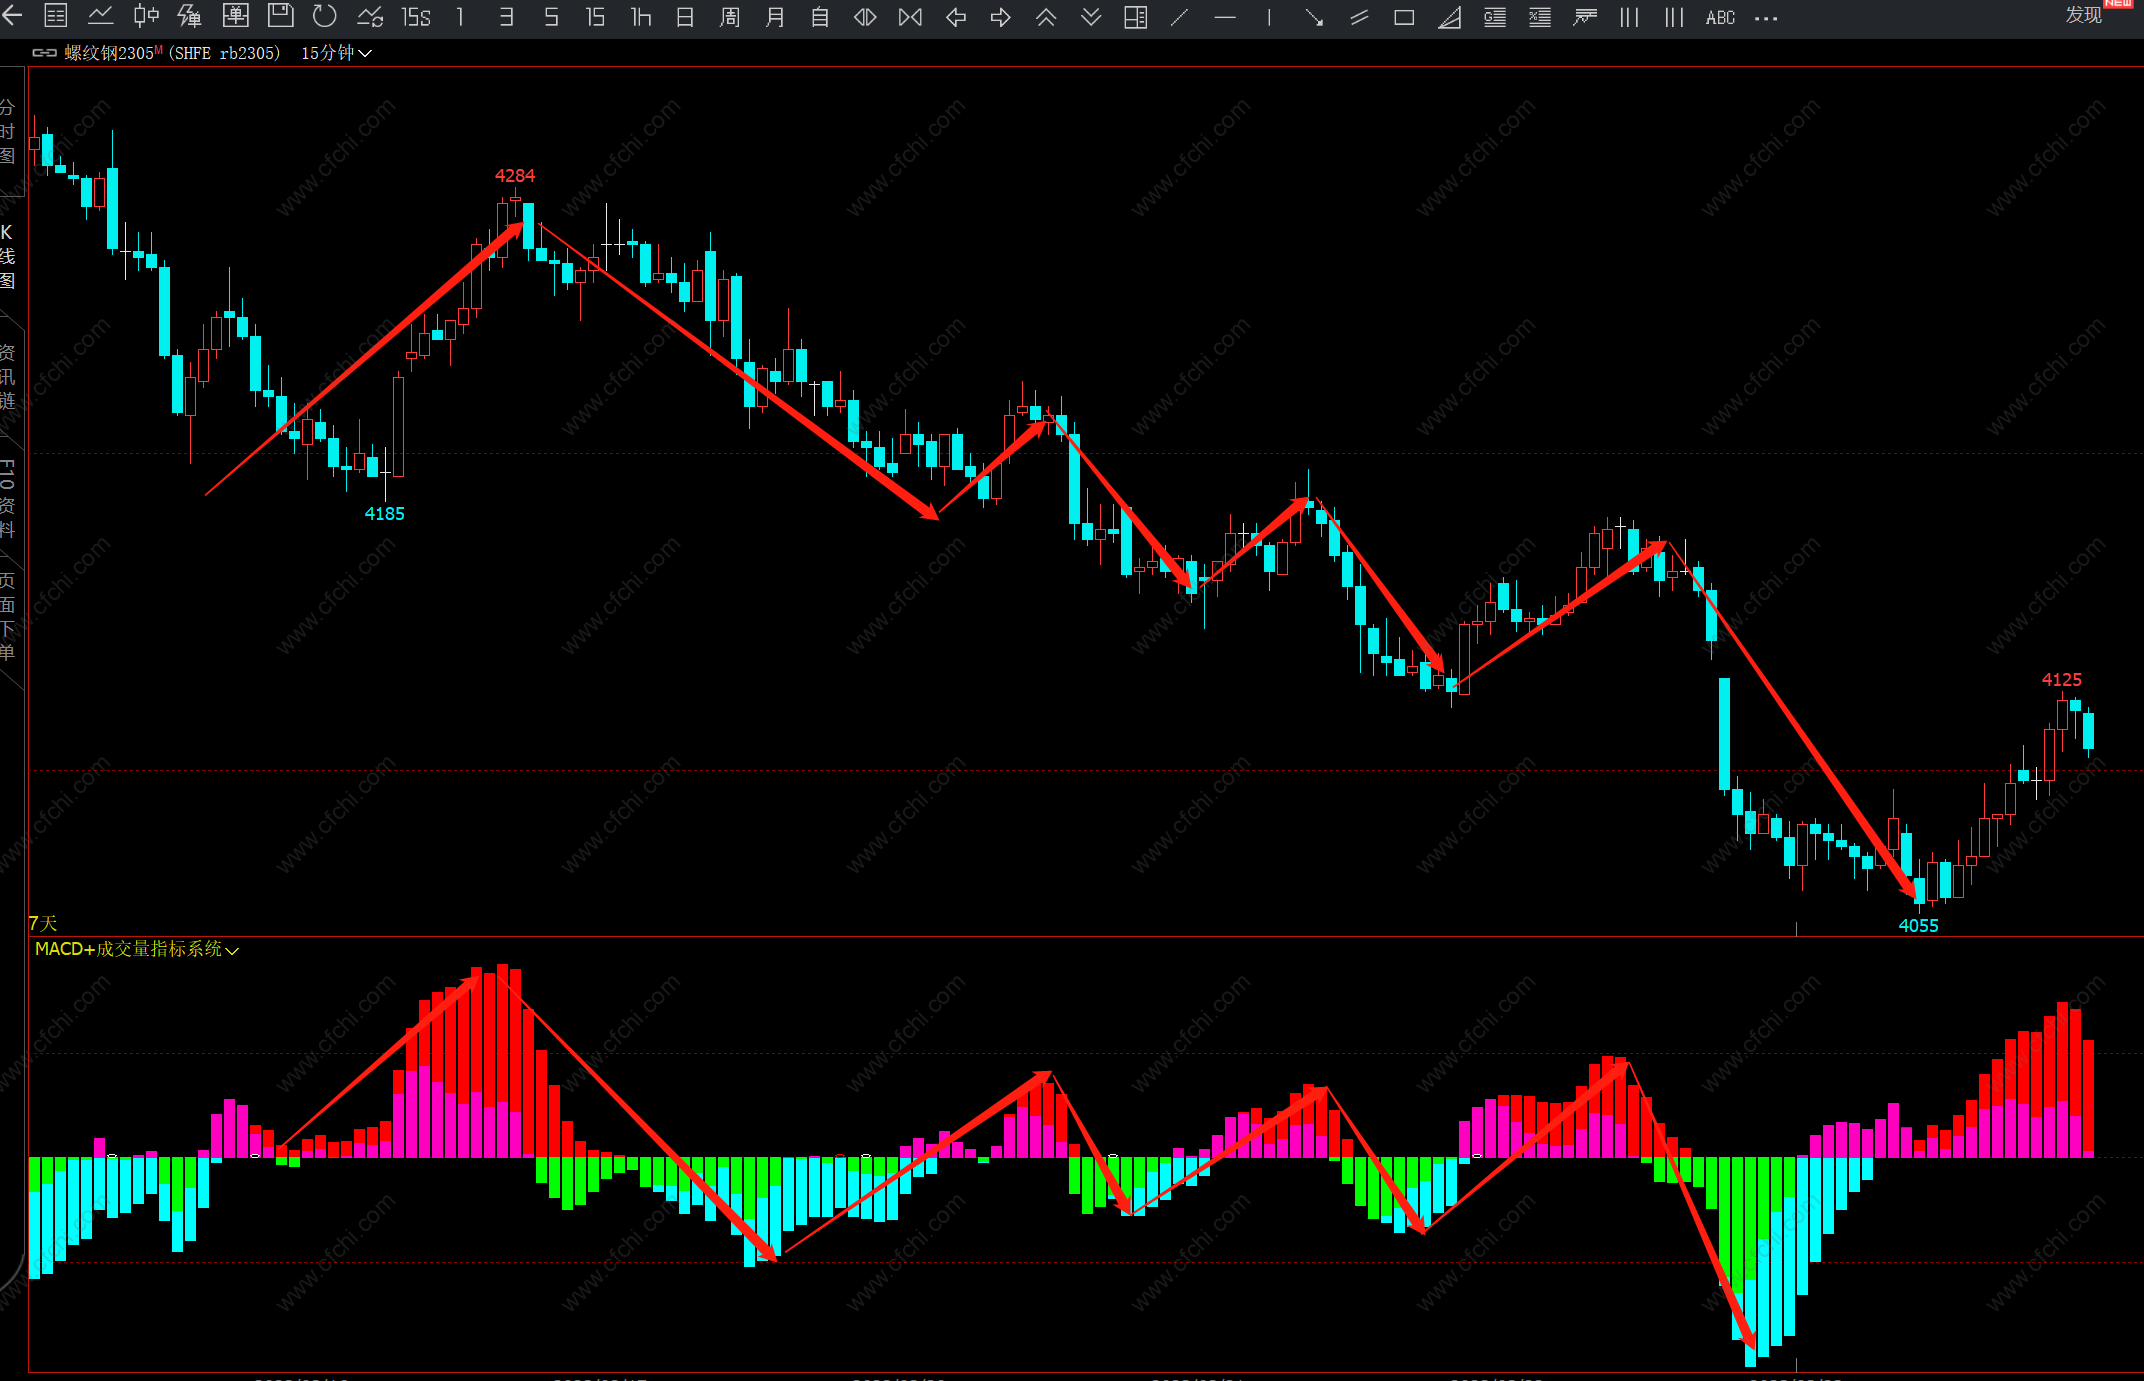Select the rectangle drawing tool
The width and height of the screenshot is (2144, 1381).
pyautogui.click(x=1404, y=17)
